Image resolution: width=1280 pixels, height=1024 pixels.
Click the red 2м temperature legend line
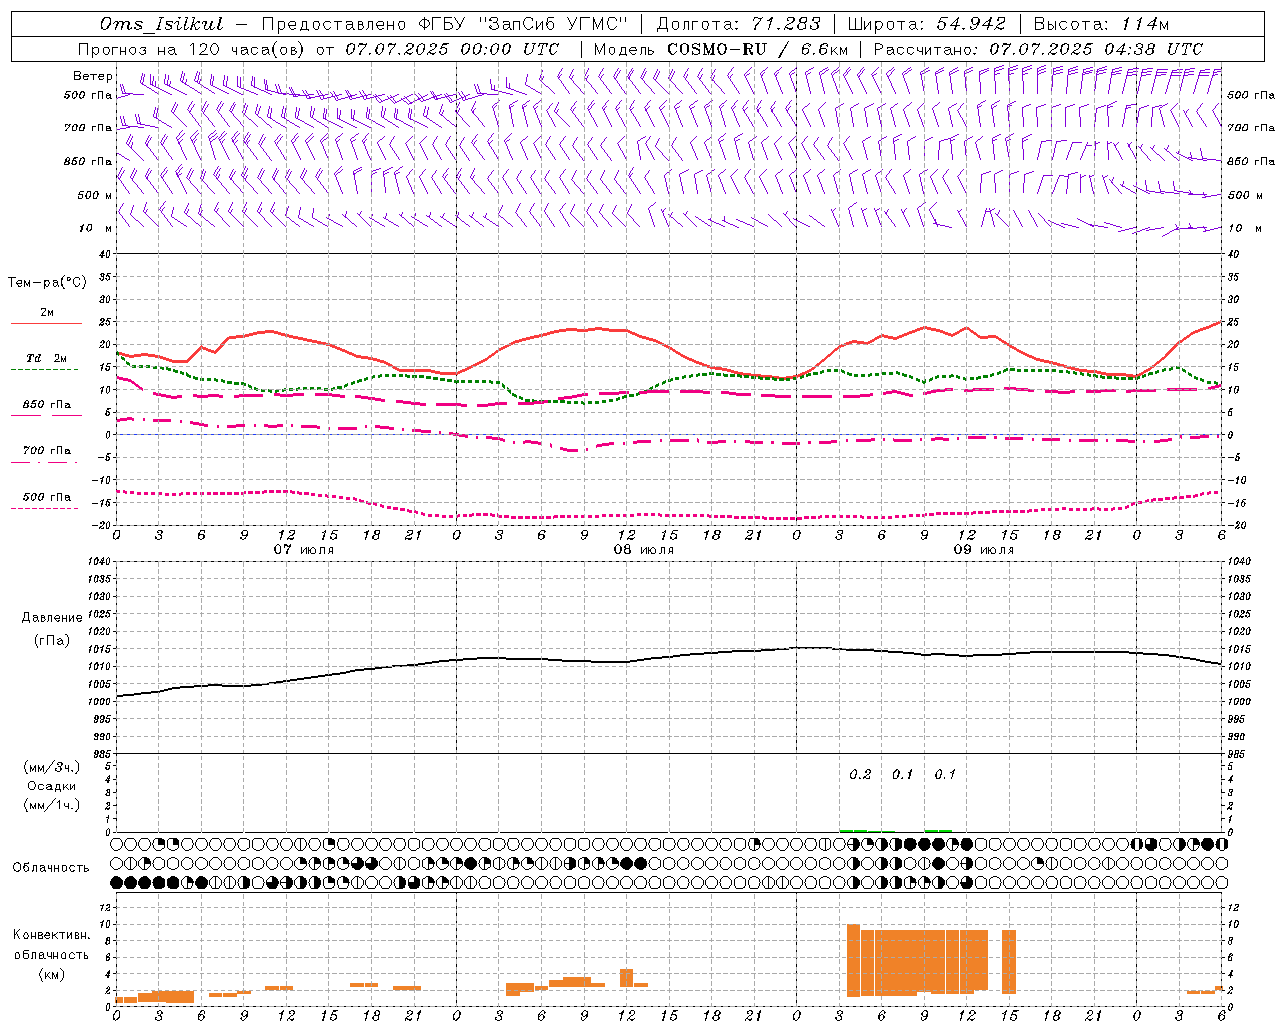tap(46, 323)
